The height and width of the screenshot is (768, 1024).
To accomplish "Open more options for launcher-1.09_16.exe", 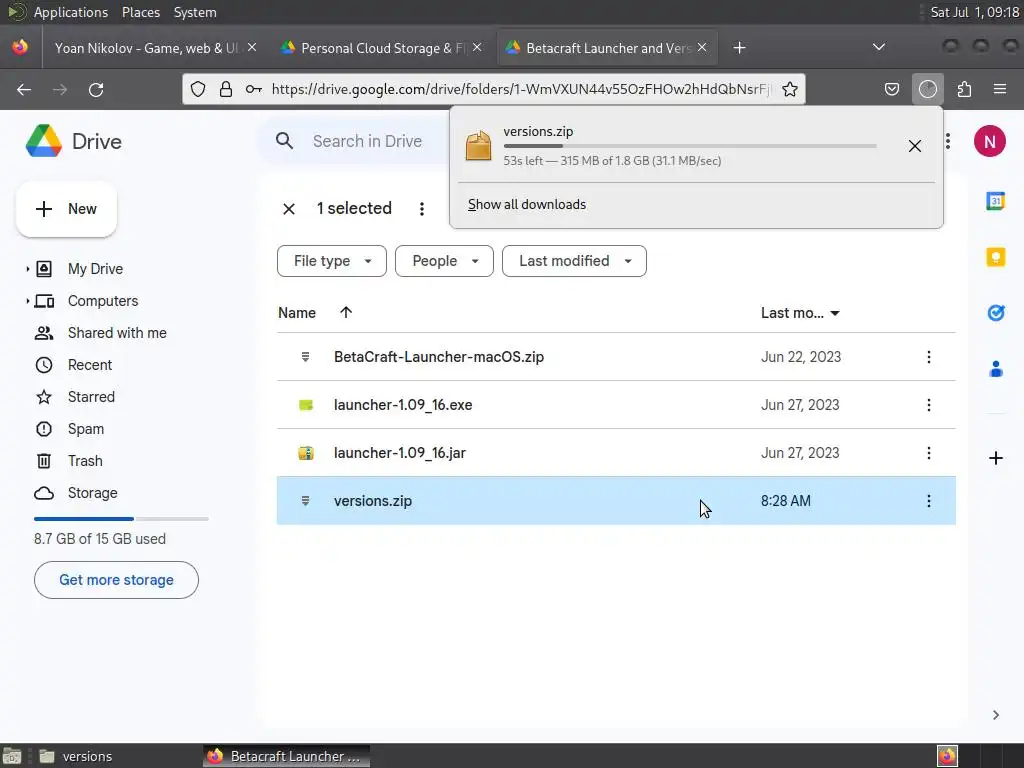I will click(x=929, y=405).
